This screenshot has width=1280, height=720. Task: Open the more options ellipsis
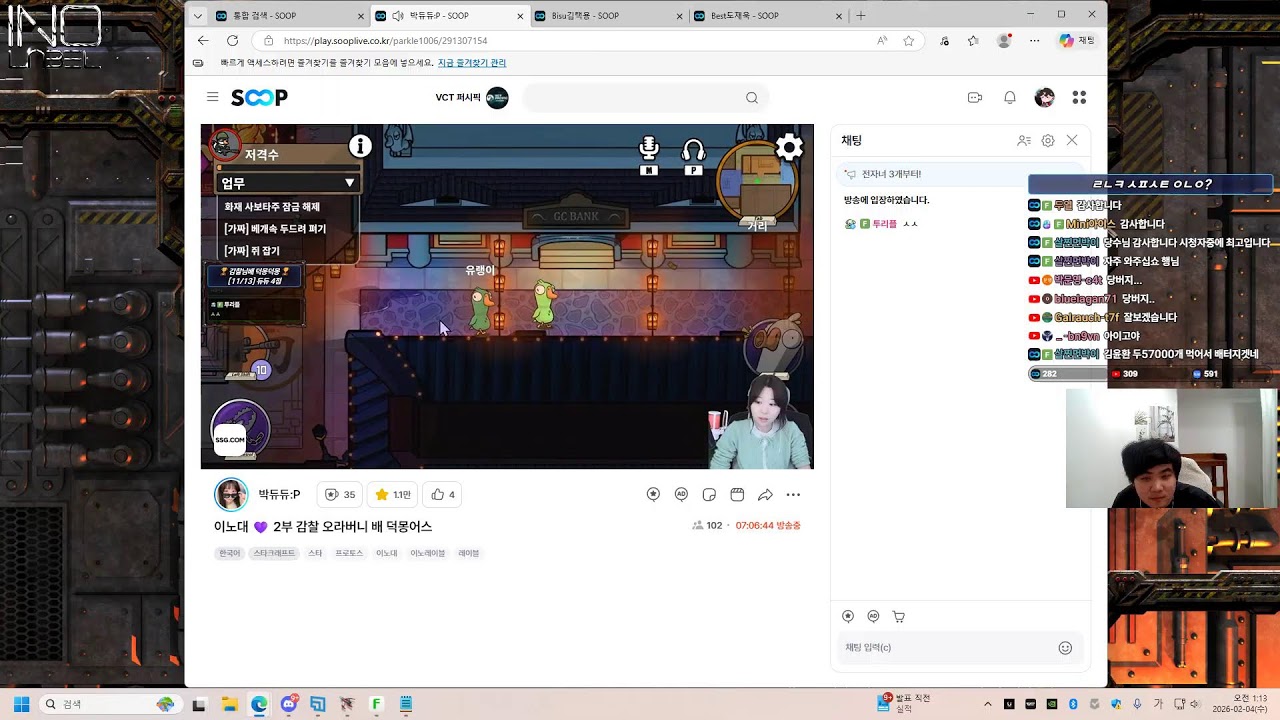click(793, 494)
